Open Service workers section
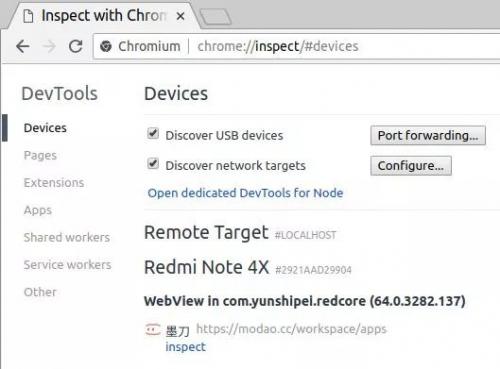500x369 pixels. pos(67,265)
